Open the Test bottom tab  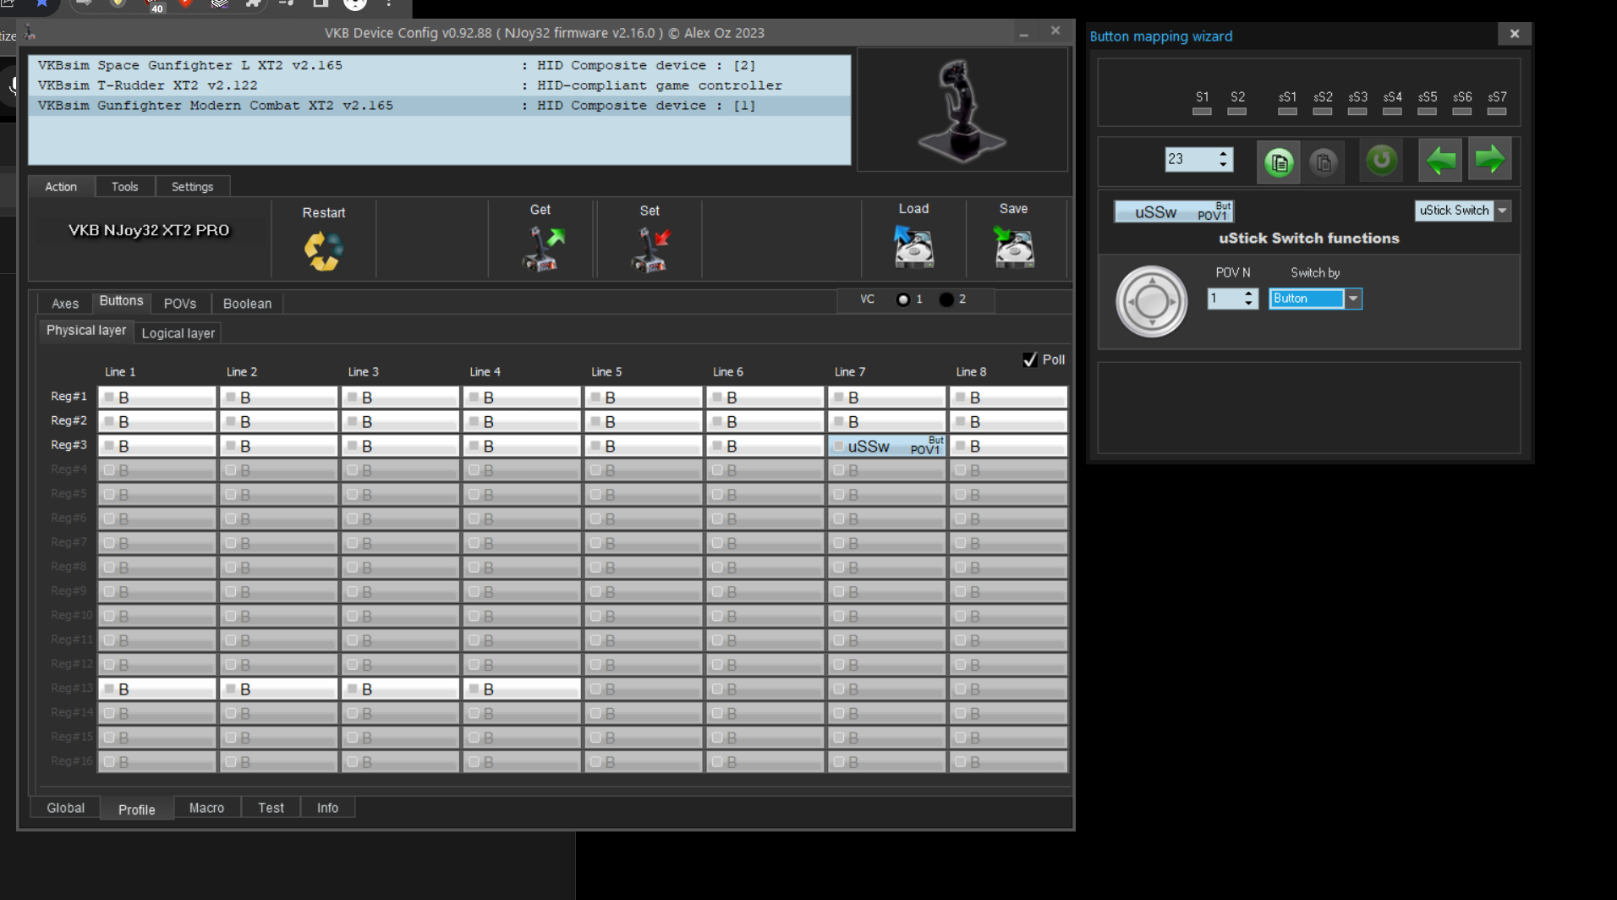pyautogui.click(x=271, y=808)
